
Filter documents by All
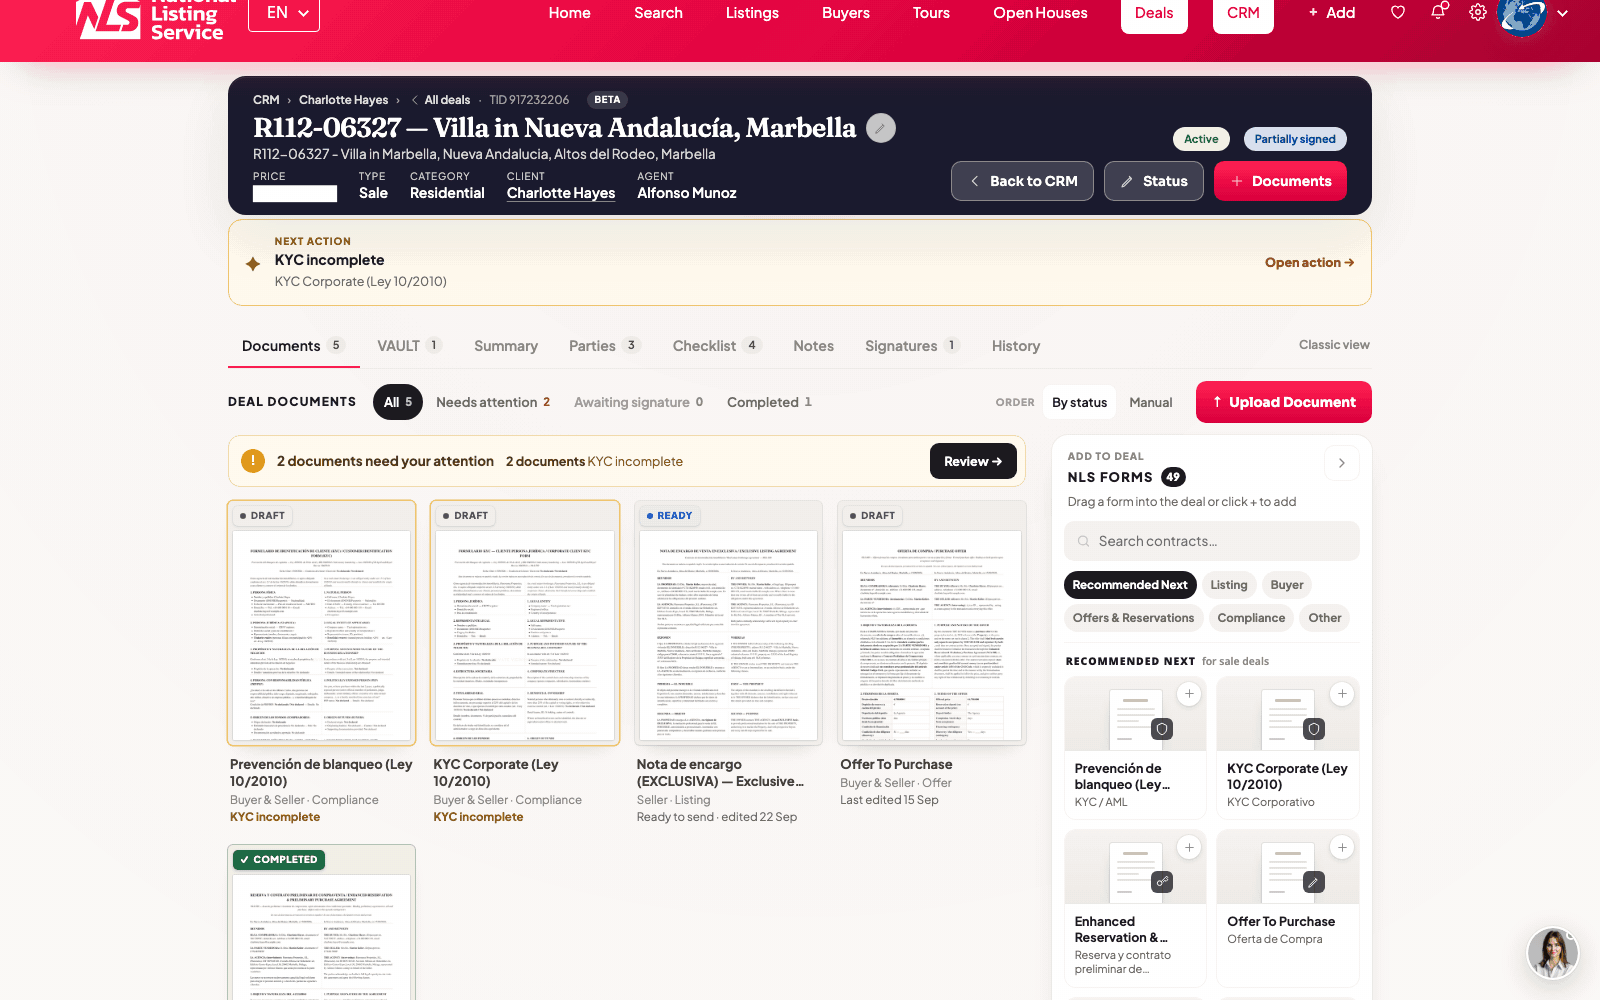click(x=398, y=402)
